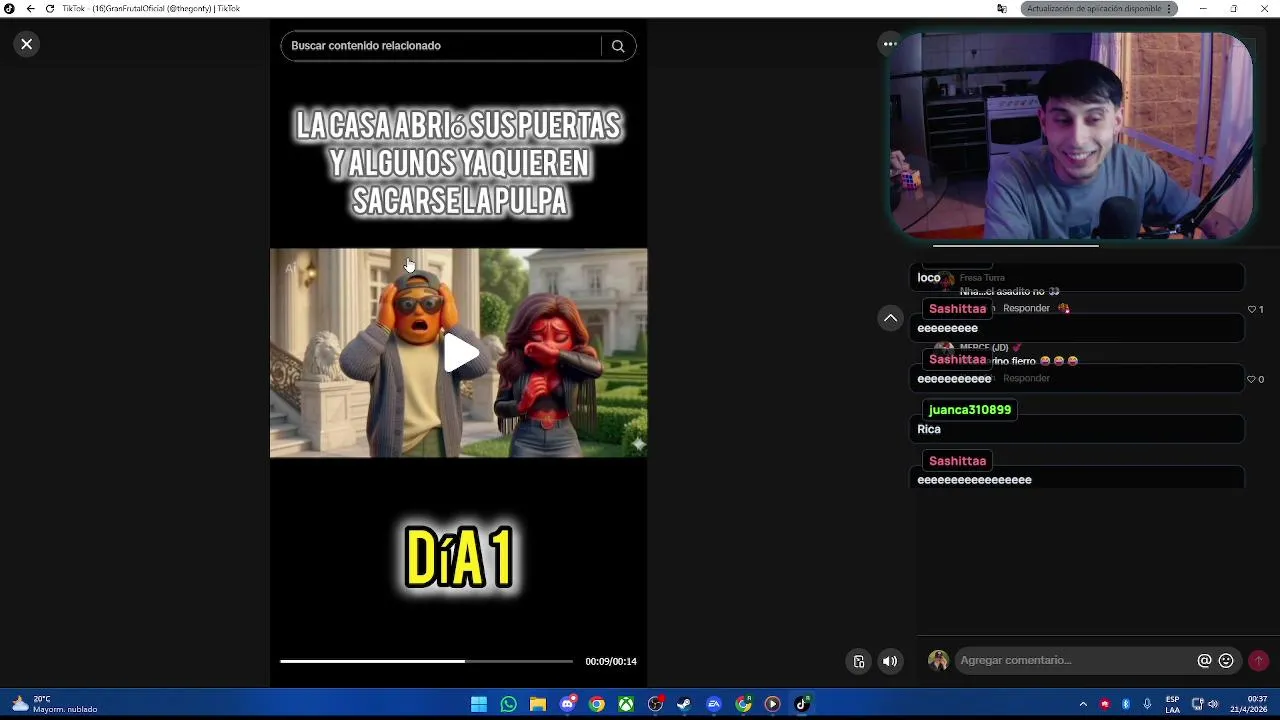
Task: Open the Xbox app from the taskbar
Action: tap(626, 704)
